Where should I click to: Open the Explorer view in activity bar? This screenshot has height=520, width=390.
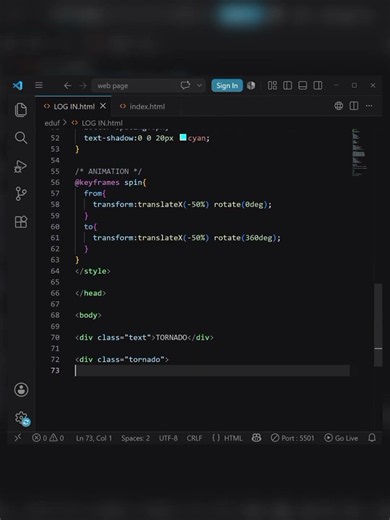click(21, 110)
